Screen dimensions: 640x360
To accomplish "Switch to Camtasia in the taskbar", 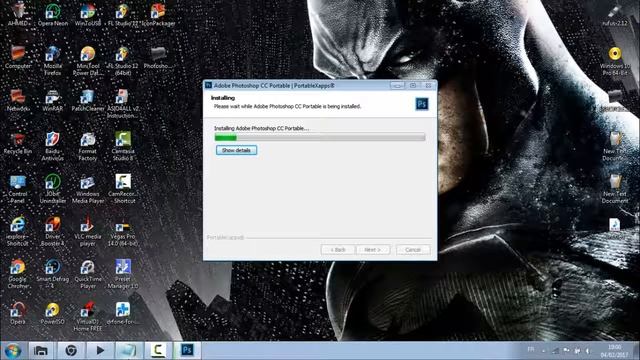I will click(158, 350).
